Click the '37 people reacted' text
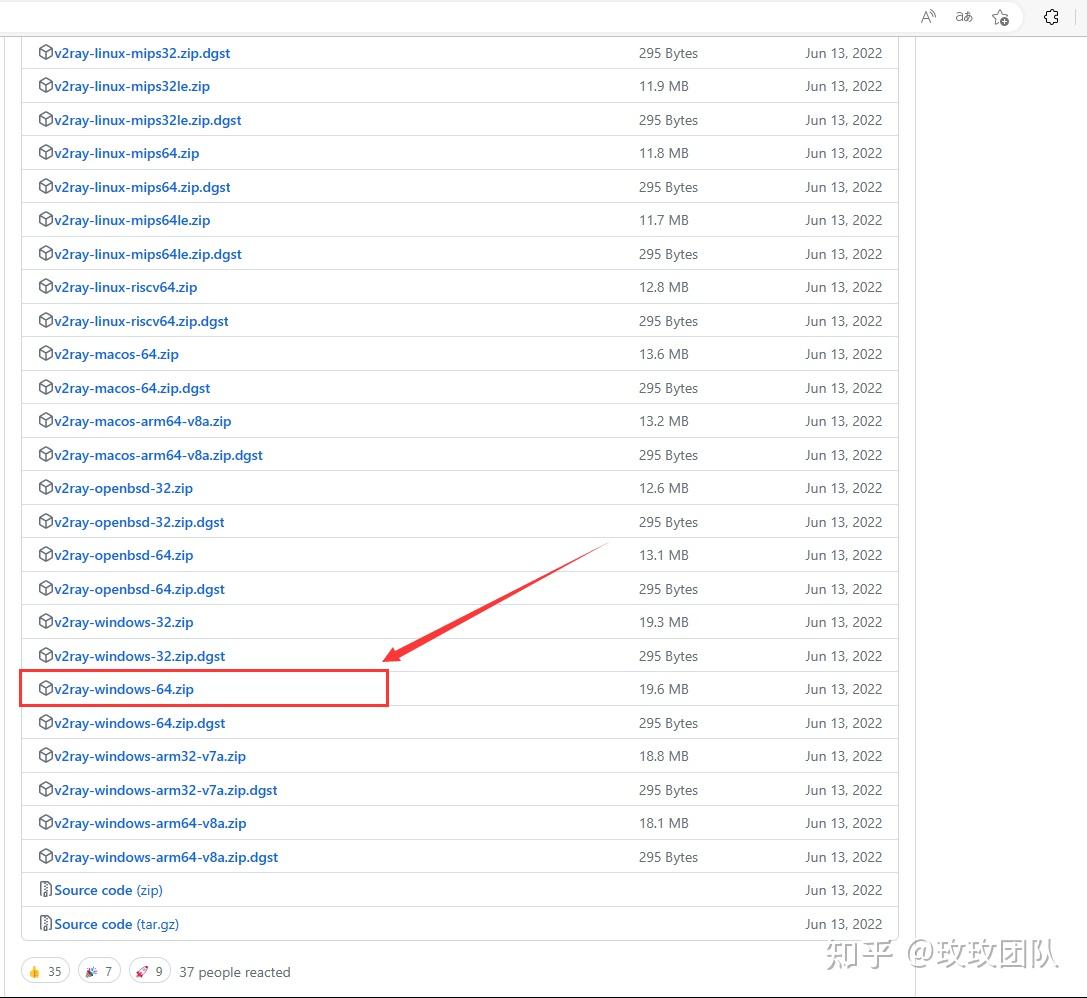This screenshot has height=998, width=1087. click(x=234, y=972)
